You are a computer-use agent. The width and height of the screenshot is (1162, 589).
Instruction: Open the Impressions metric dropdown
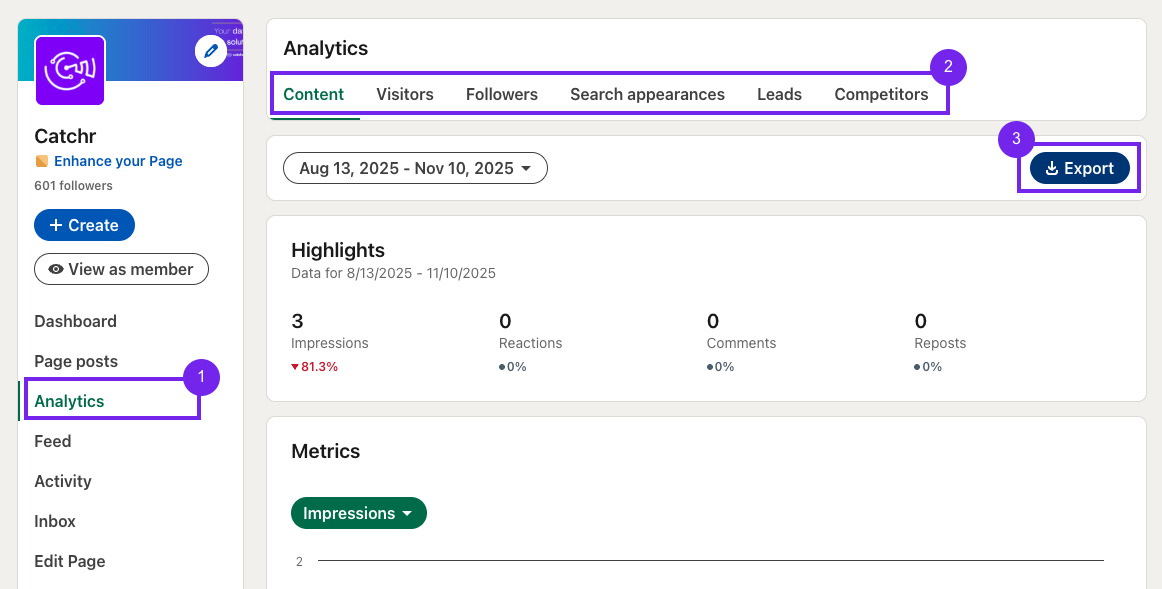click(x=358, y=512)
